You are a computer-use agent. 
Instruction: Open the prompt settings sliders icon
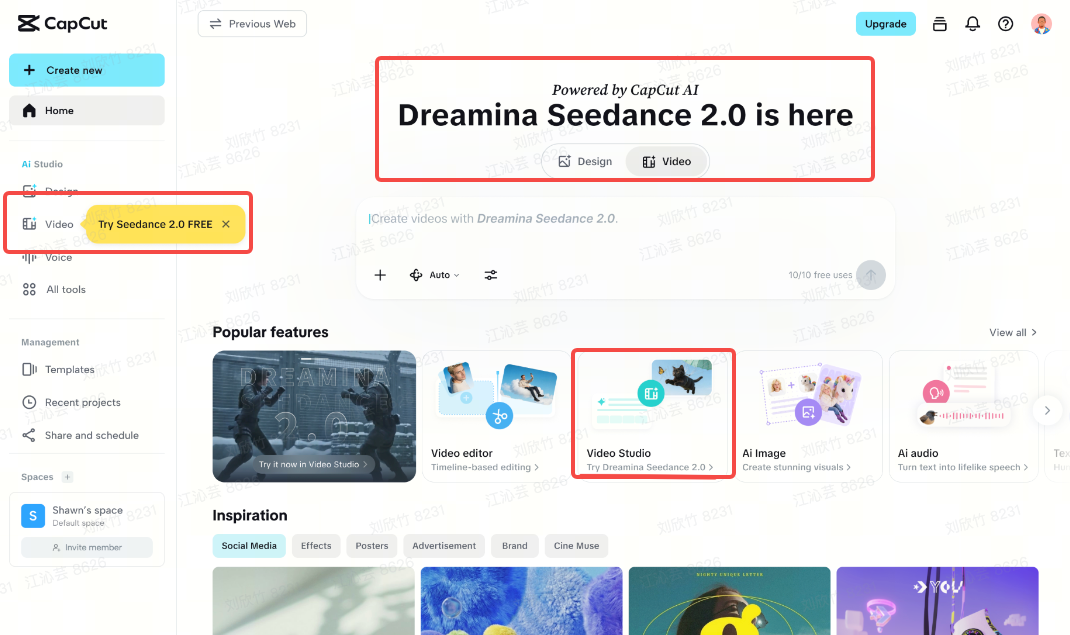[x=491, y=275]
